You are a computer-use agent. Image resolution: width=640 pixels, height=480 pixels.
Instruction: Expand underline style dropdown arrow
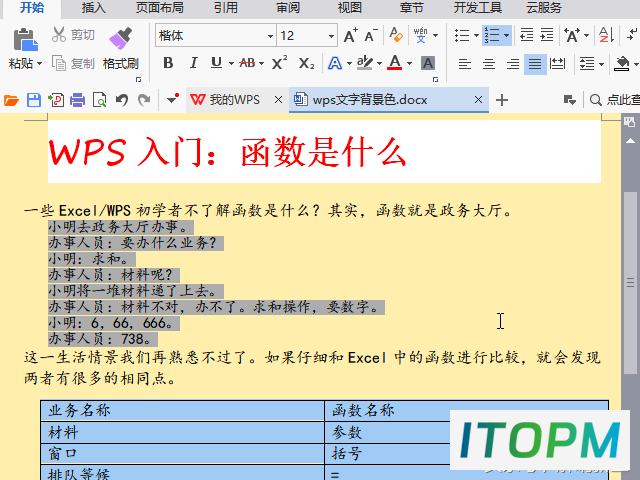(231, 63)
